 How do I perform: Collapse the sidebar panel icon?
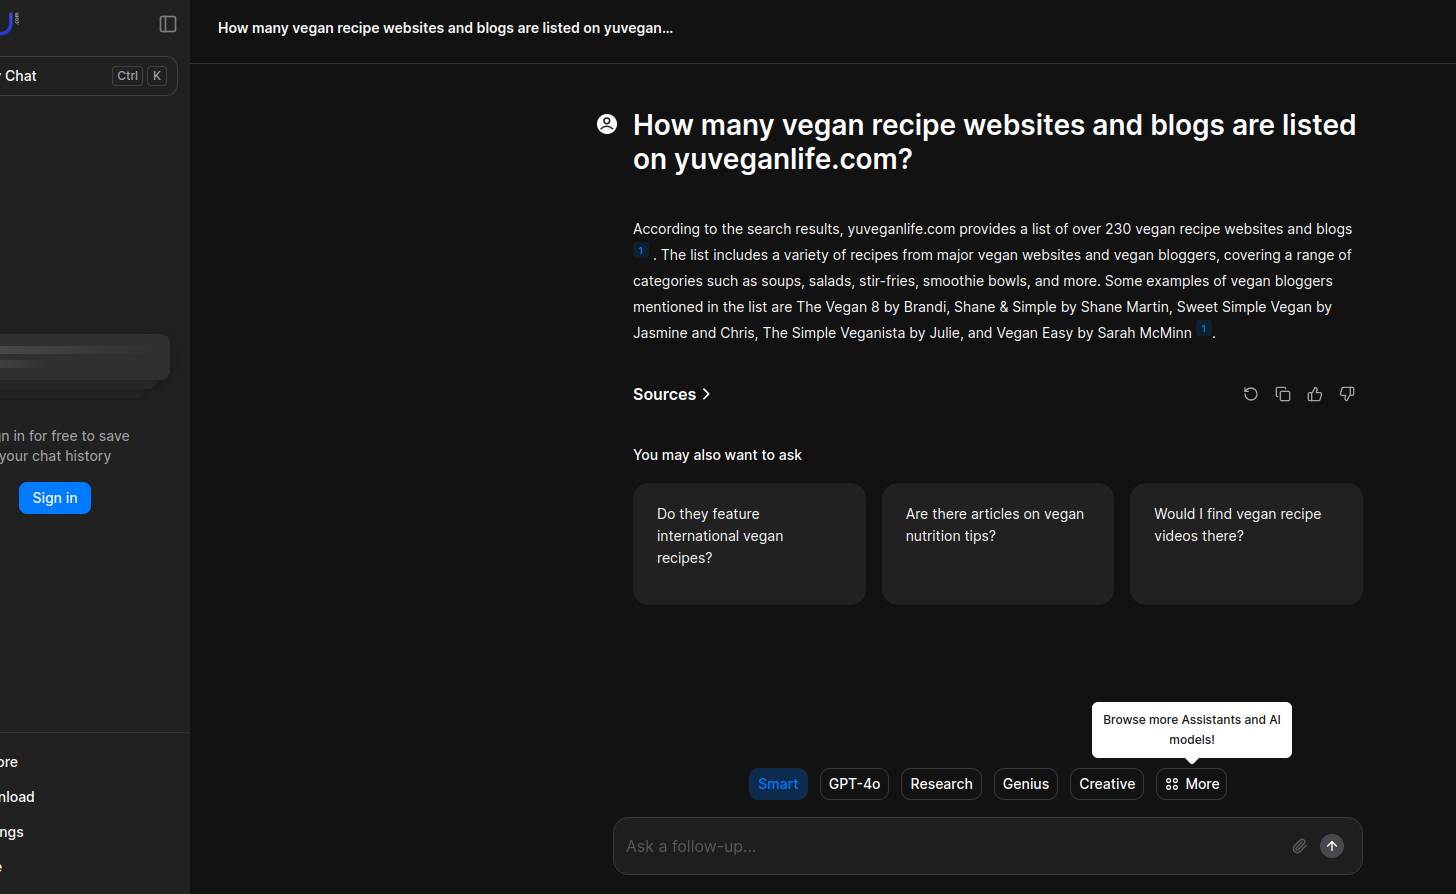[x=168, y=24]
